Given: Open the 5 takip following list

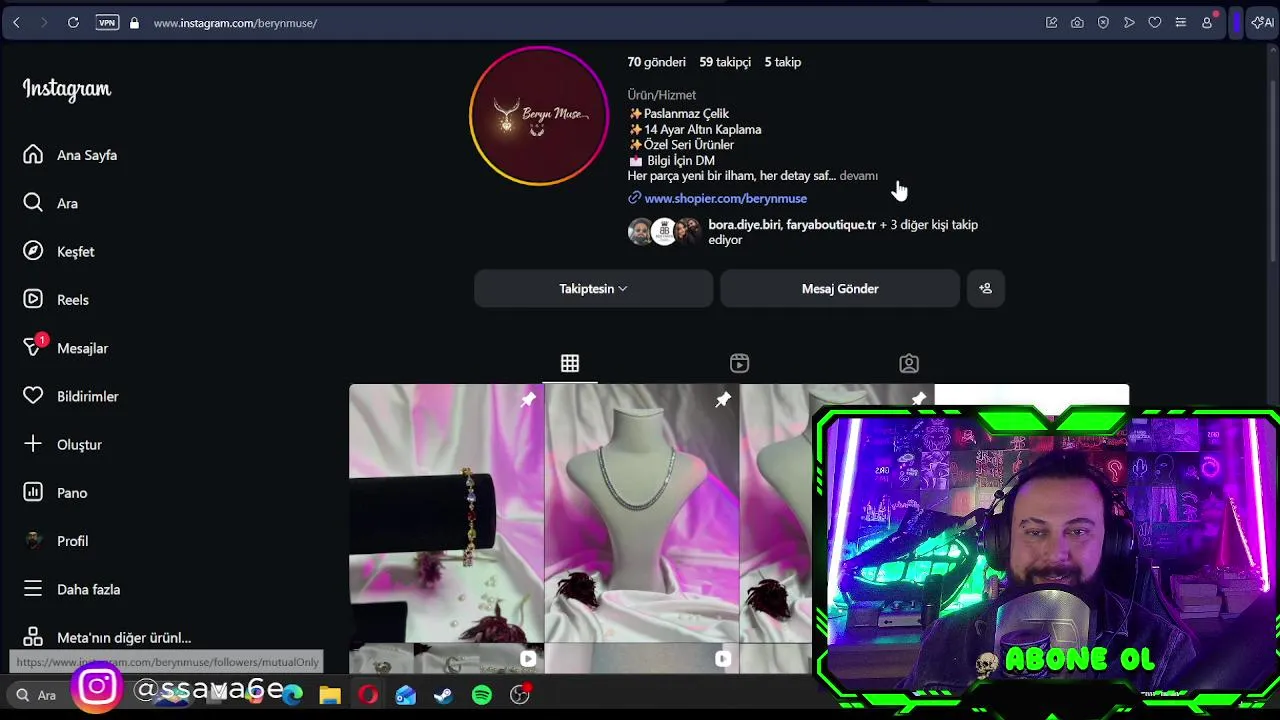Looking at the screenshot, I should pyautogui.click(x=783, y=62).
